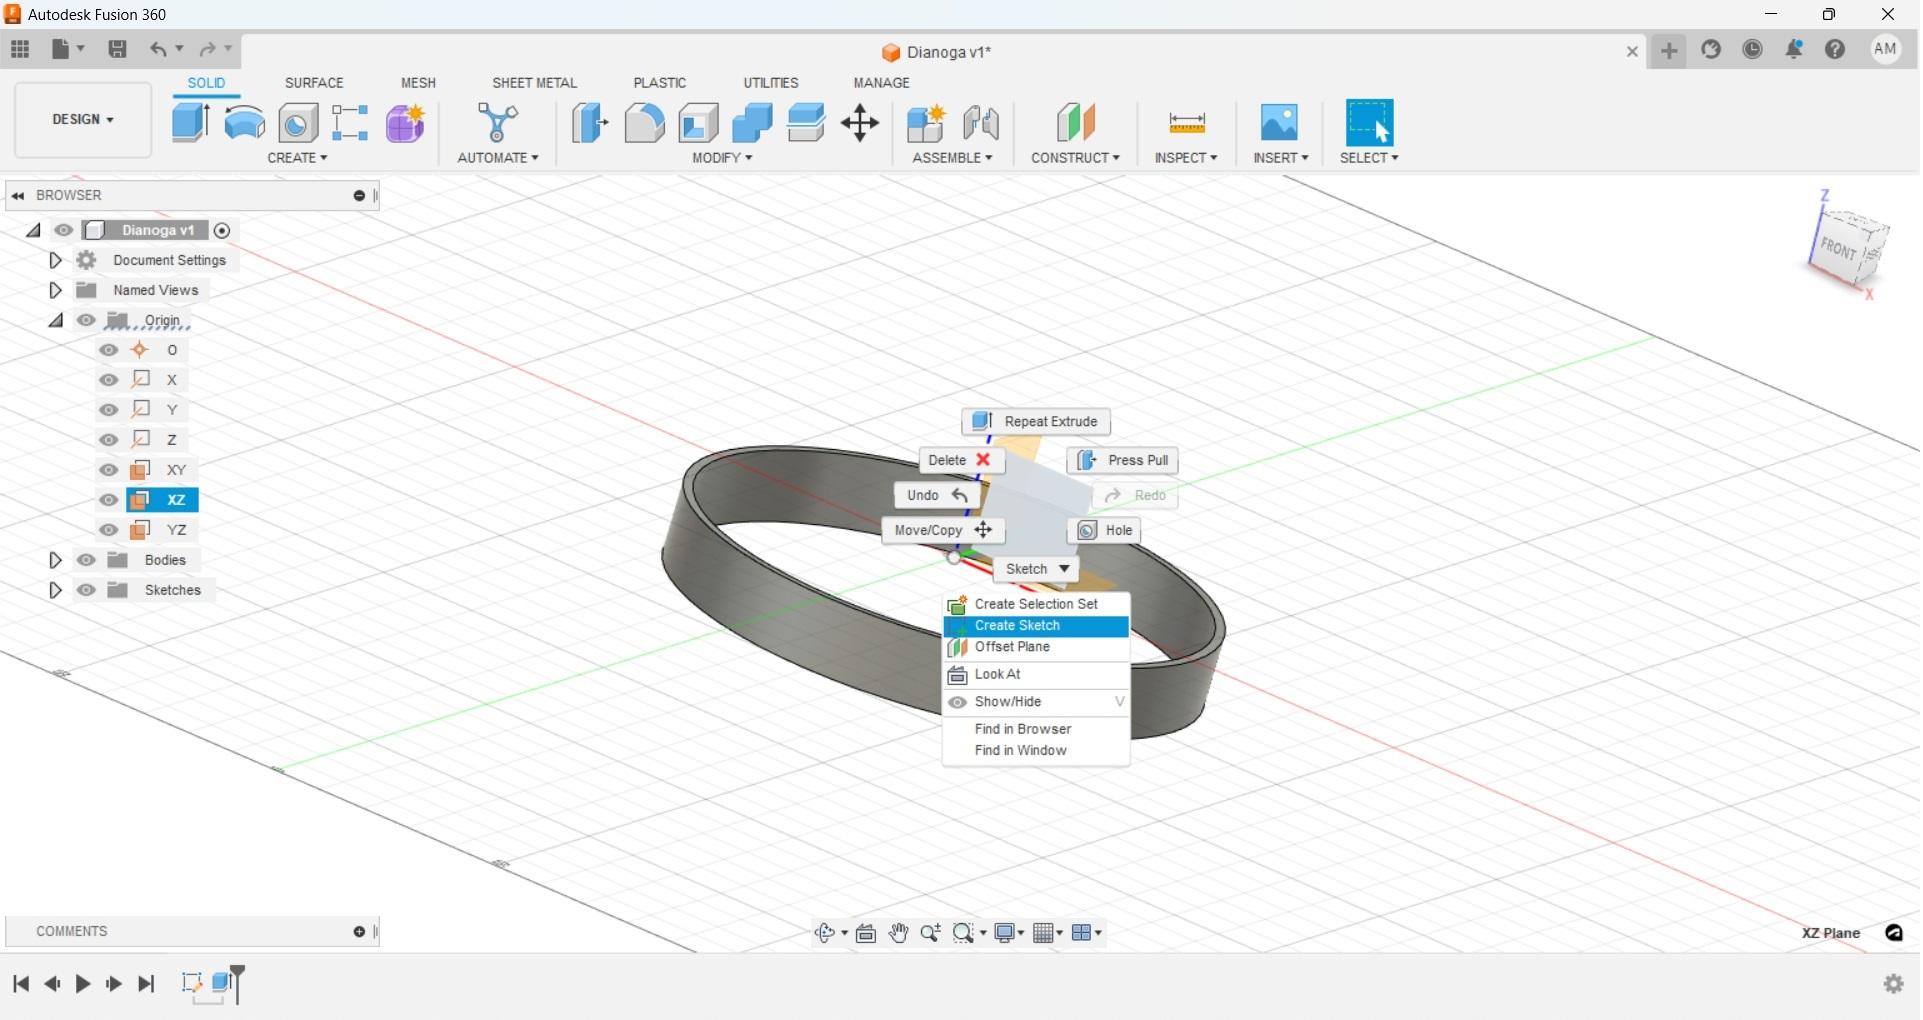1923x1020 pixels.
Task: Toggle visibility of the Y axis
Action: pyautogui.click(x=109, y=410)
